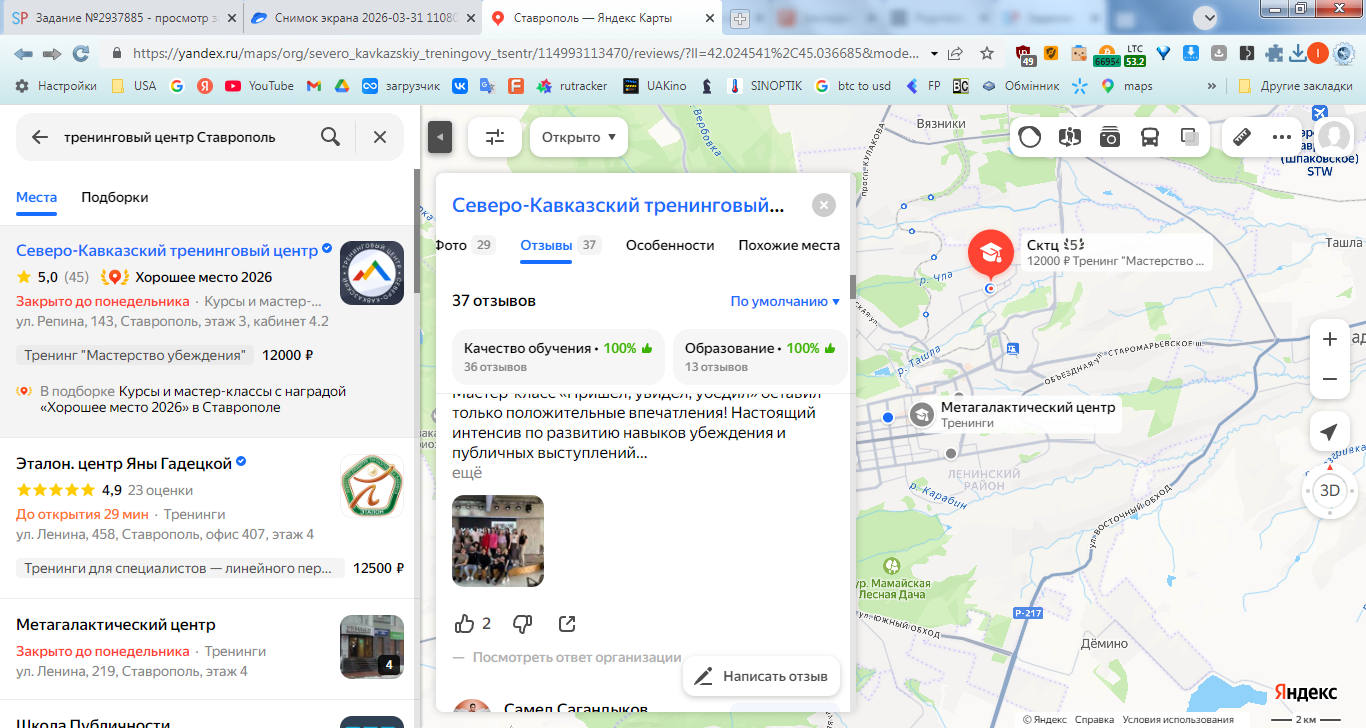The height and width of the screenshot is (728, 1366).
Task: Open the Метагалактический центр listing
Action: (x=116, y=625)
